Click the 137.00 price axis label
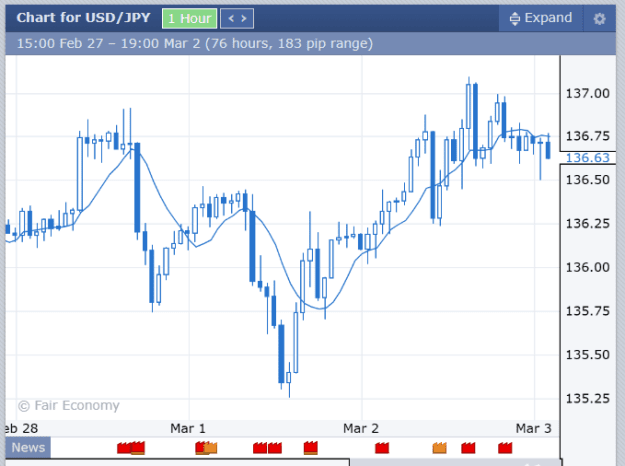 588,93
